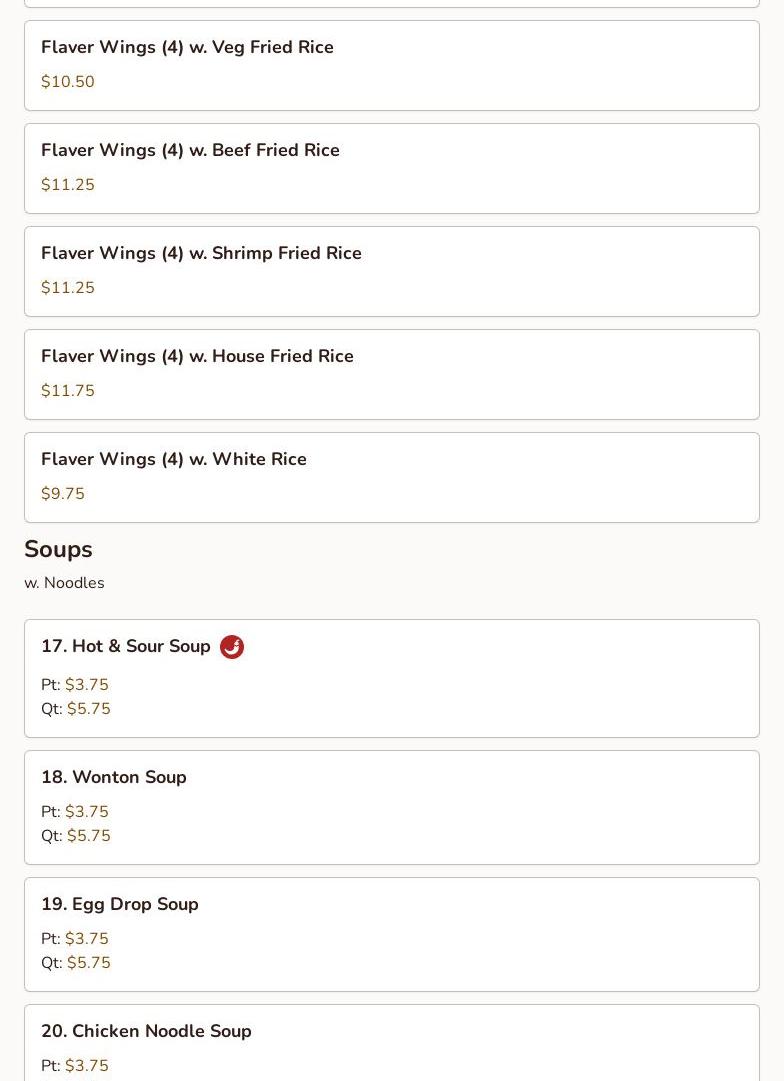This screenshot has width=784, height=1081.
Task: Choose the pint size of Egg Drop Soup
Action: pyautogui.click(x=86, y=939)
